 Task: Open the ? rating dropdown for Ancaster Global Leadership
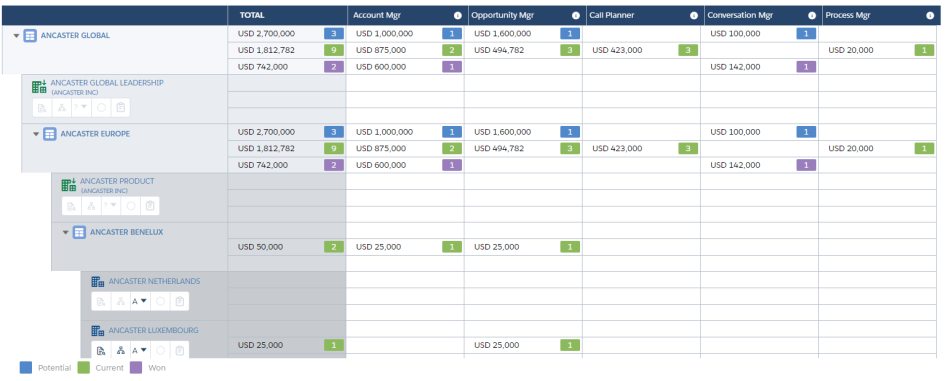[81, 108]
